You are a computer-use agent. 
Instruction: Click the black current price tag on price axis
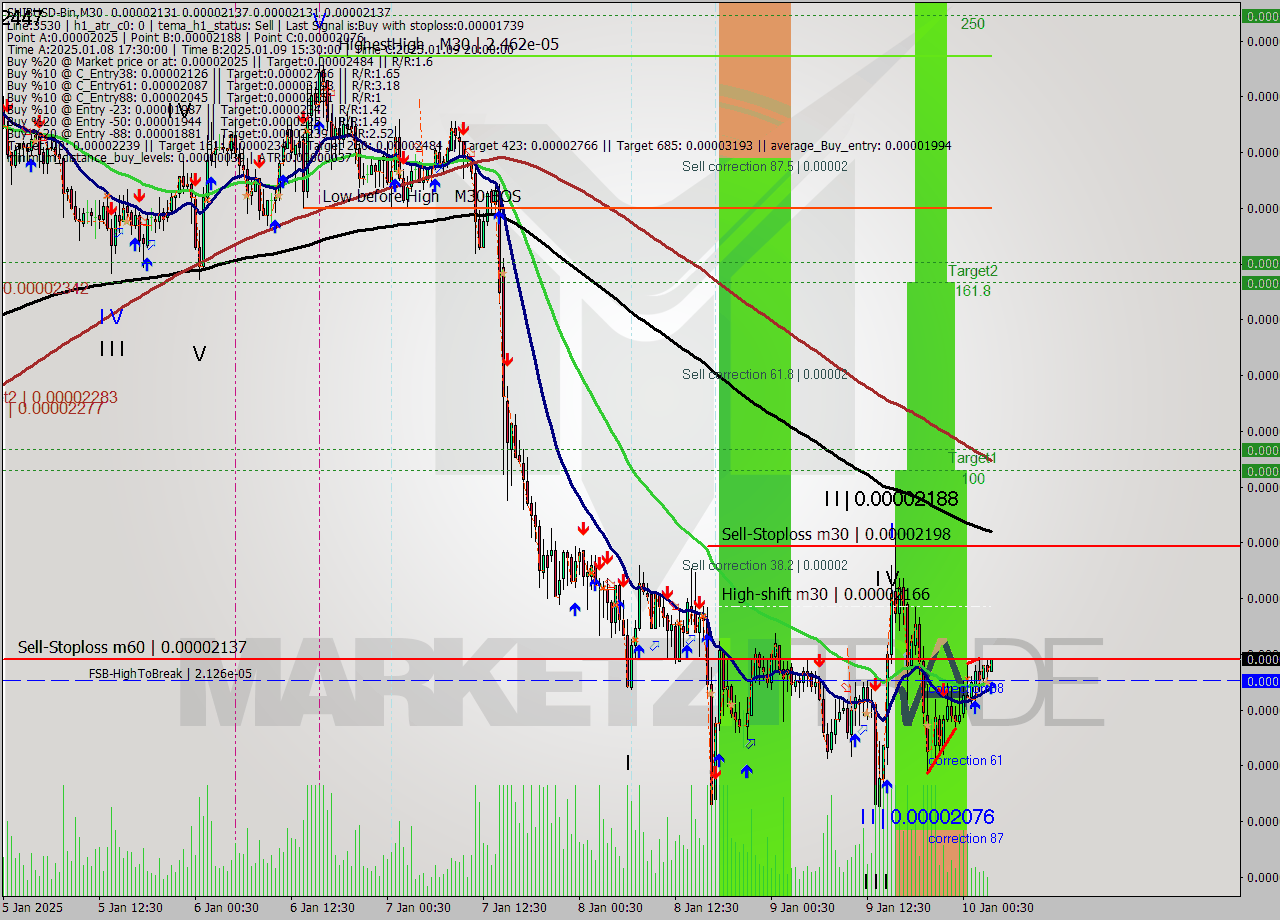[1260, 659]
